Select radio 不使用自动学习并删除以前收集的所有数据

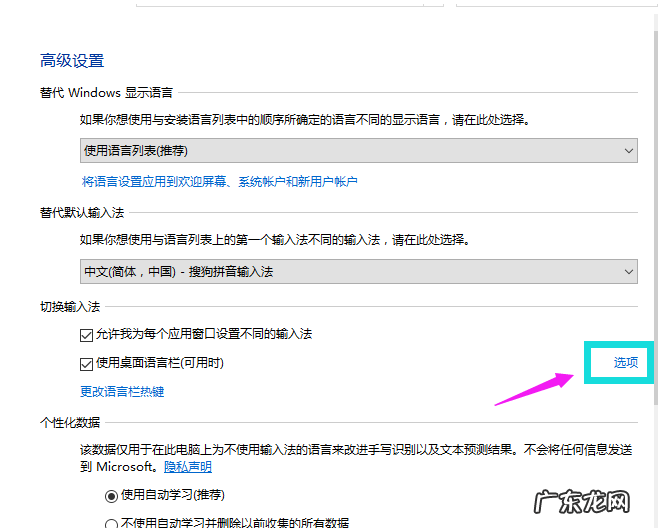click(x=111, y=524)
